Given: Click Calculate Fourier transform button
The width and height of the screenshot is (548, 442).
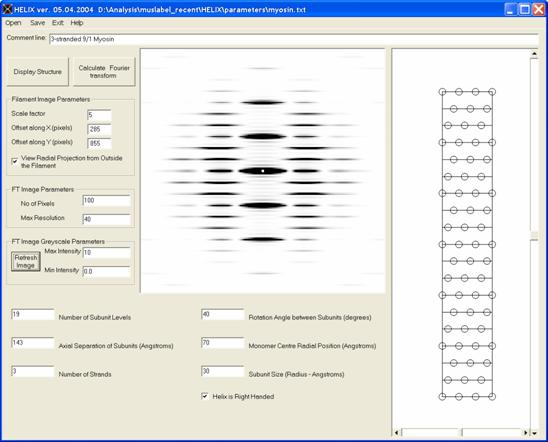Looking at the screenshot, I should [x=104, y=72].
